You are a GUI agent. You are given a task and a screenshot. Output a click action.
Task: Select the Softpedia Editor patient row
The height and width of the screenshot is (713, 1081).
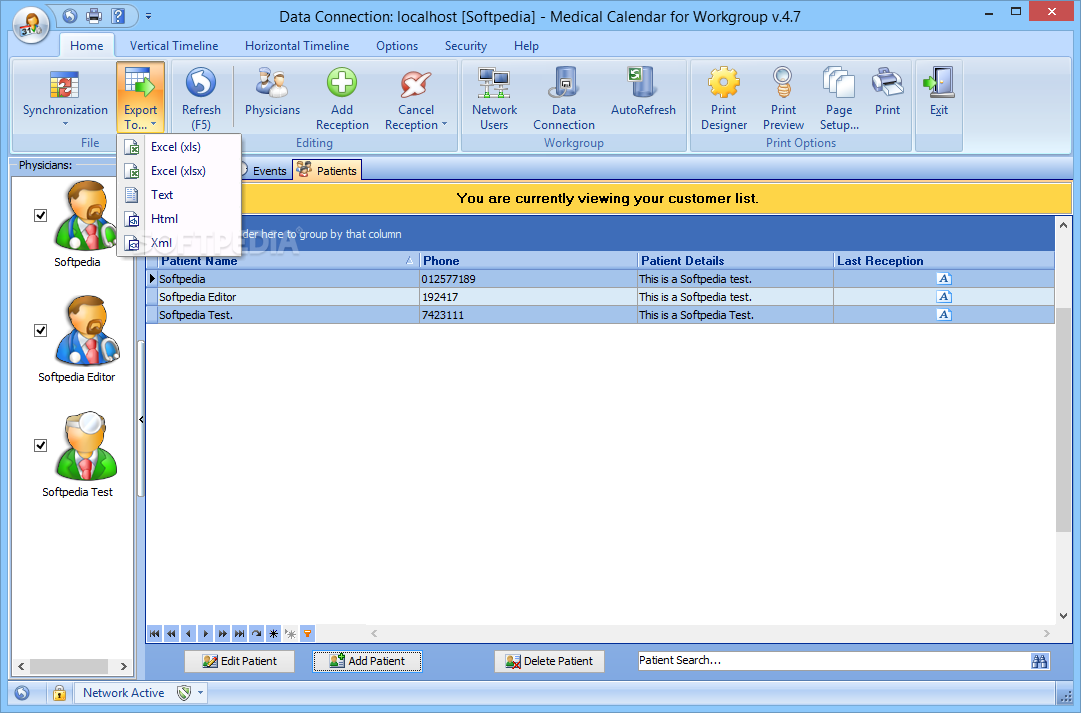tap(600, 297)
